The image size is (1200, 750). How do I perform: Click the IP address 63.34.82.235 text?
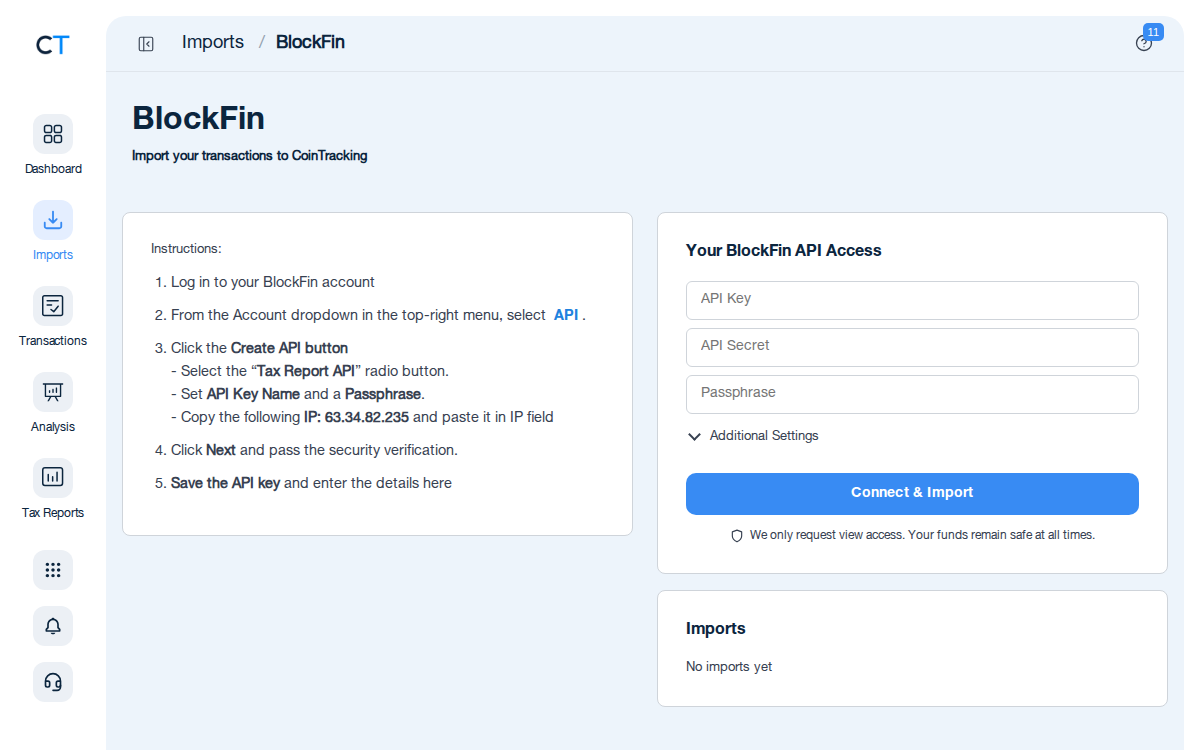click(367, 417)
